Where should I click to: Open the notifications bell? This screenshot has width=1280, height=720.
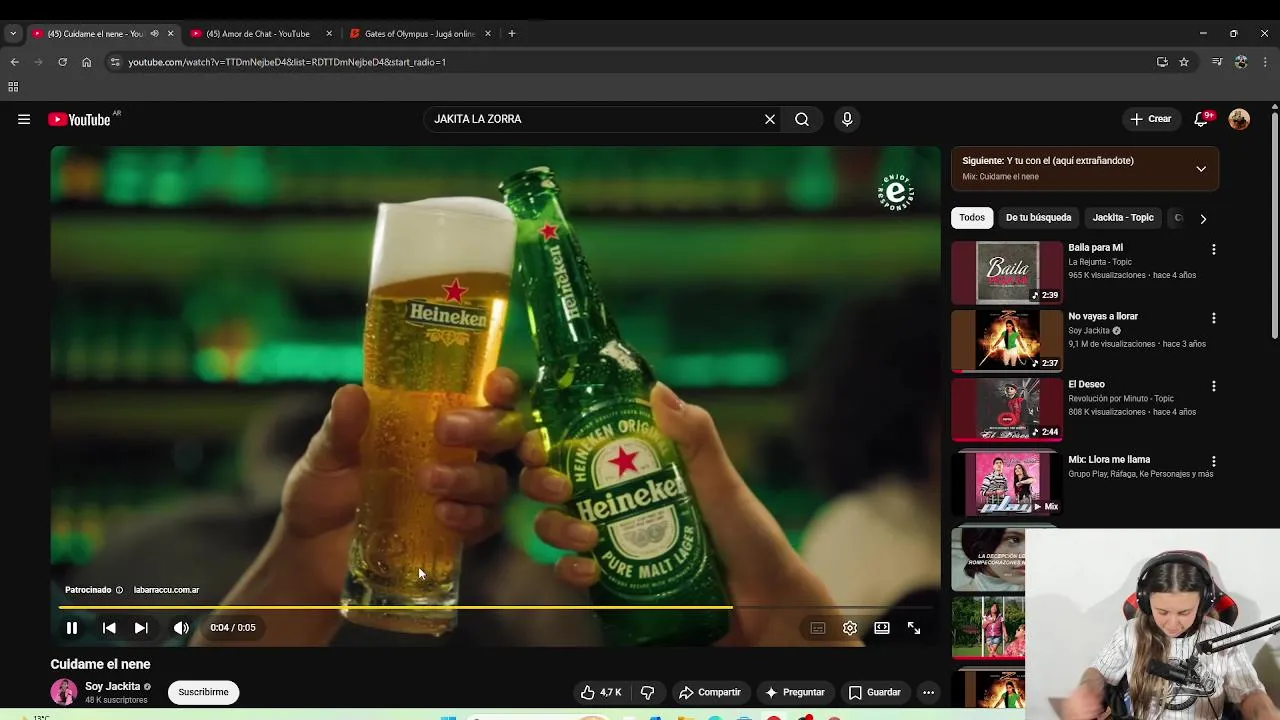coord(1202,119)
